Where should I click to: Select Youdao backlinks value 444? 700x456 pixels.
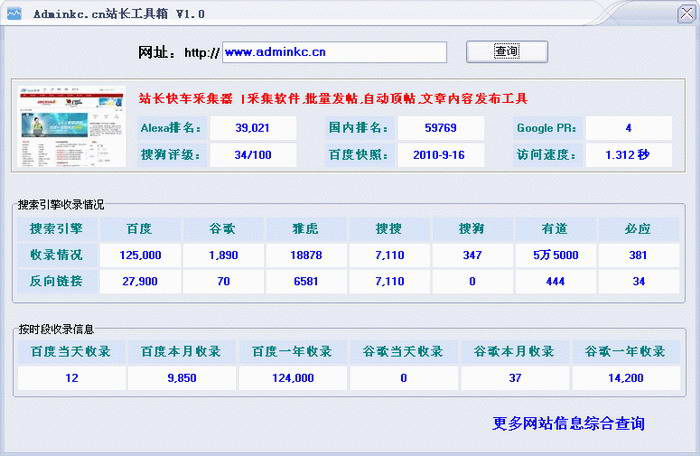[x=555, y=281]
